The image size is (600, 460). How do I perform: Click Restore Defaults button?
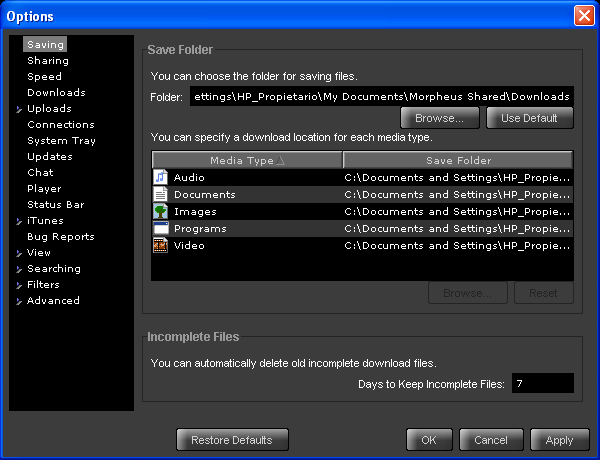click(232, 440)
